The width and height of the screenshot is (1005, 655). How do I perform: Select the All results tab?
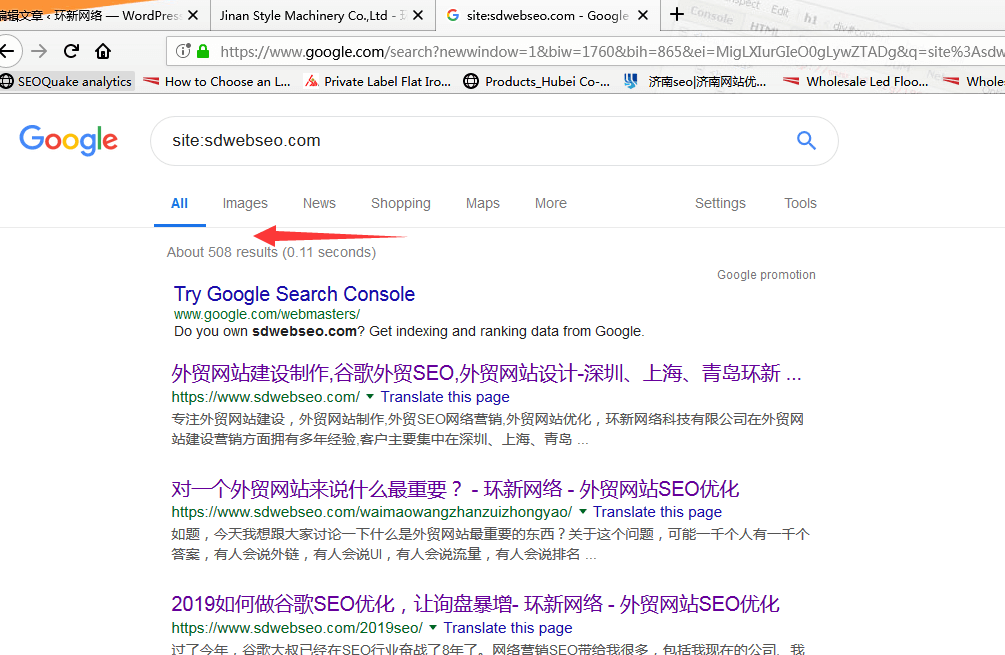coord(179,203)
